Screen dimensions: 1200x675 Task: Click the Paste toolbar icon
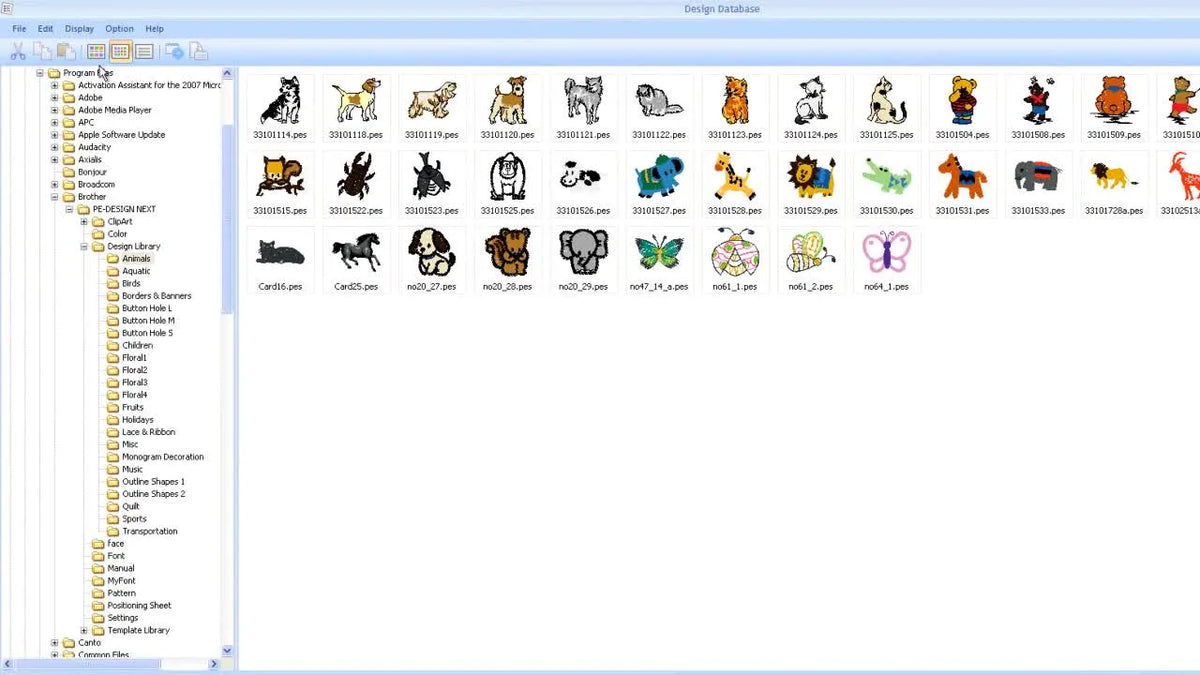tap(66, 51)
